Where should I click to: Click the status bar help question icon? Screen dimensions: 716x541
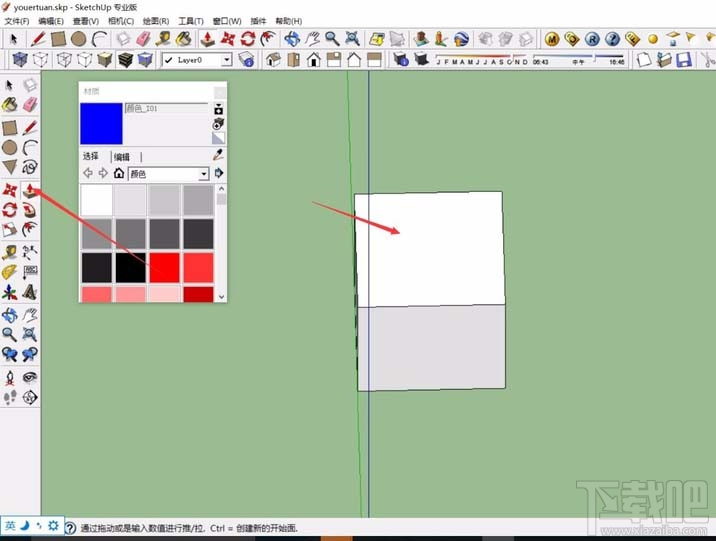click(70, 528)
